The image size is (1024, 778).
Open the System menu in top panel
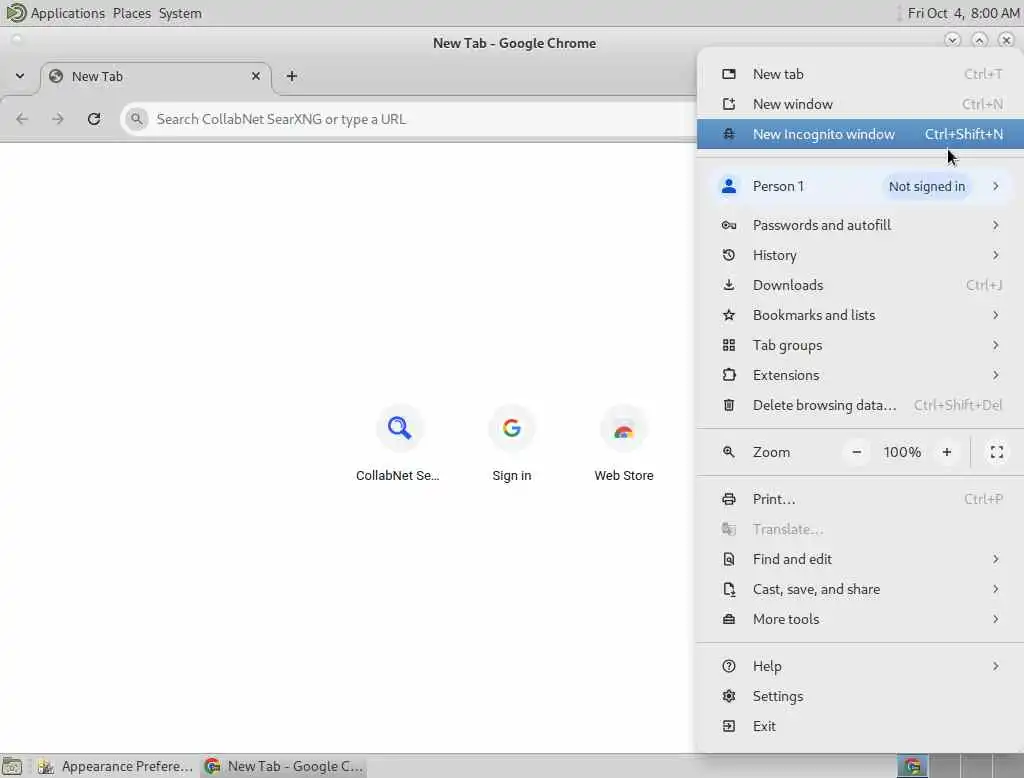(x=180, y=13)
